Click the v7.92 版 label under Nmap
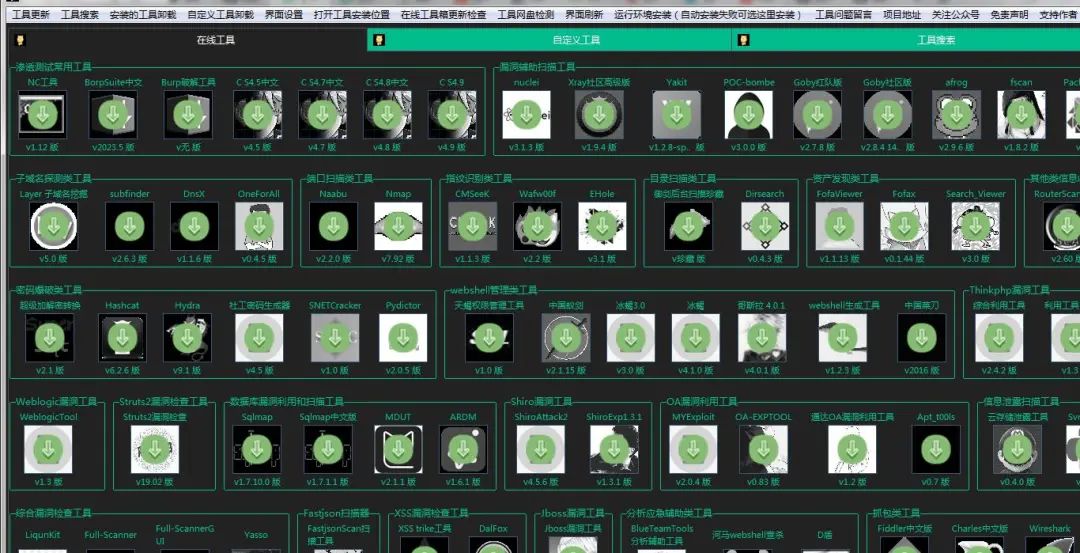Viewport: 1080px width, 553px height. click(x=398, y=259)
